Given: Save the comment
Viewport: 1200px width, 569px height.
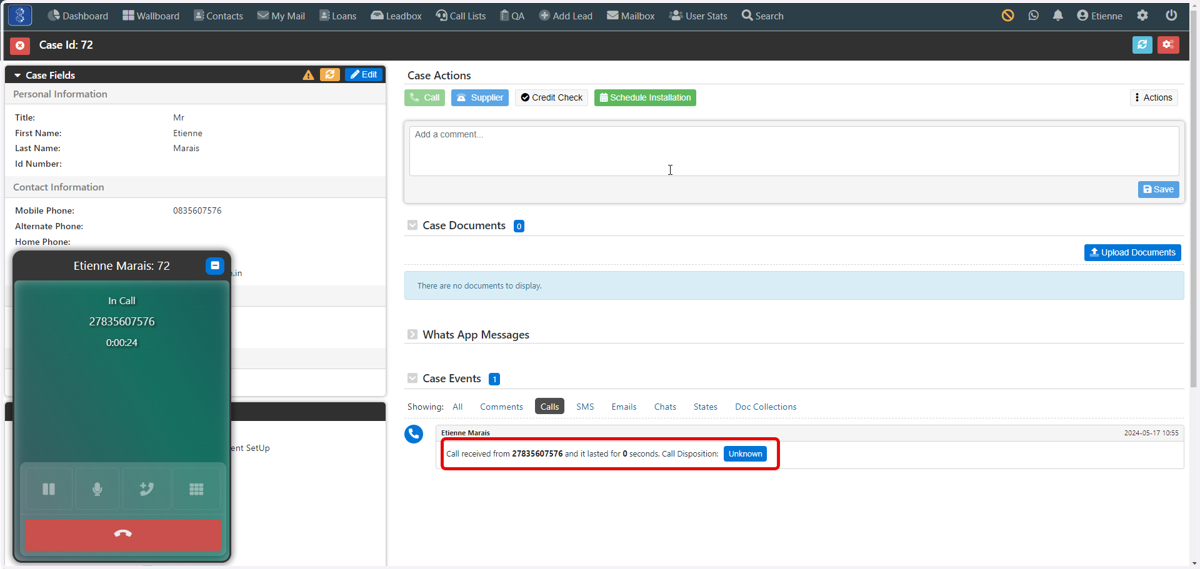Looking at the screenshot, I should point(1158,189).
